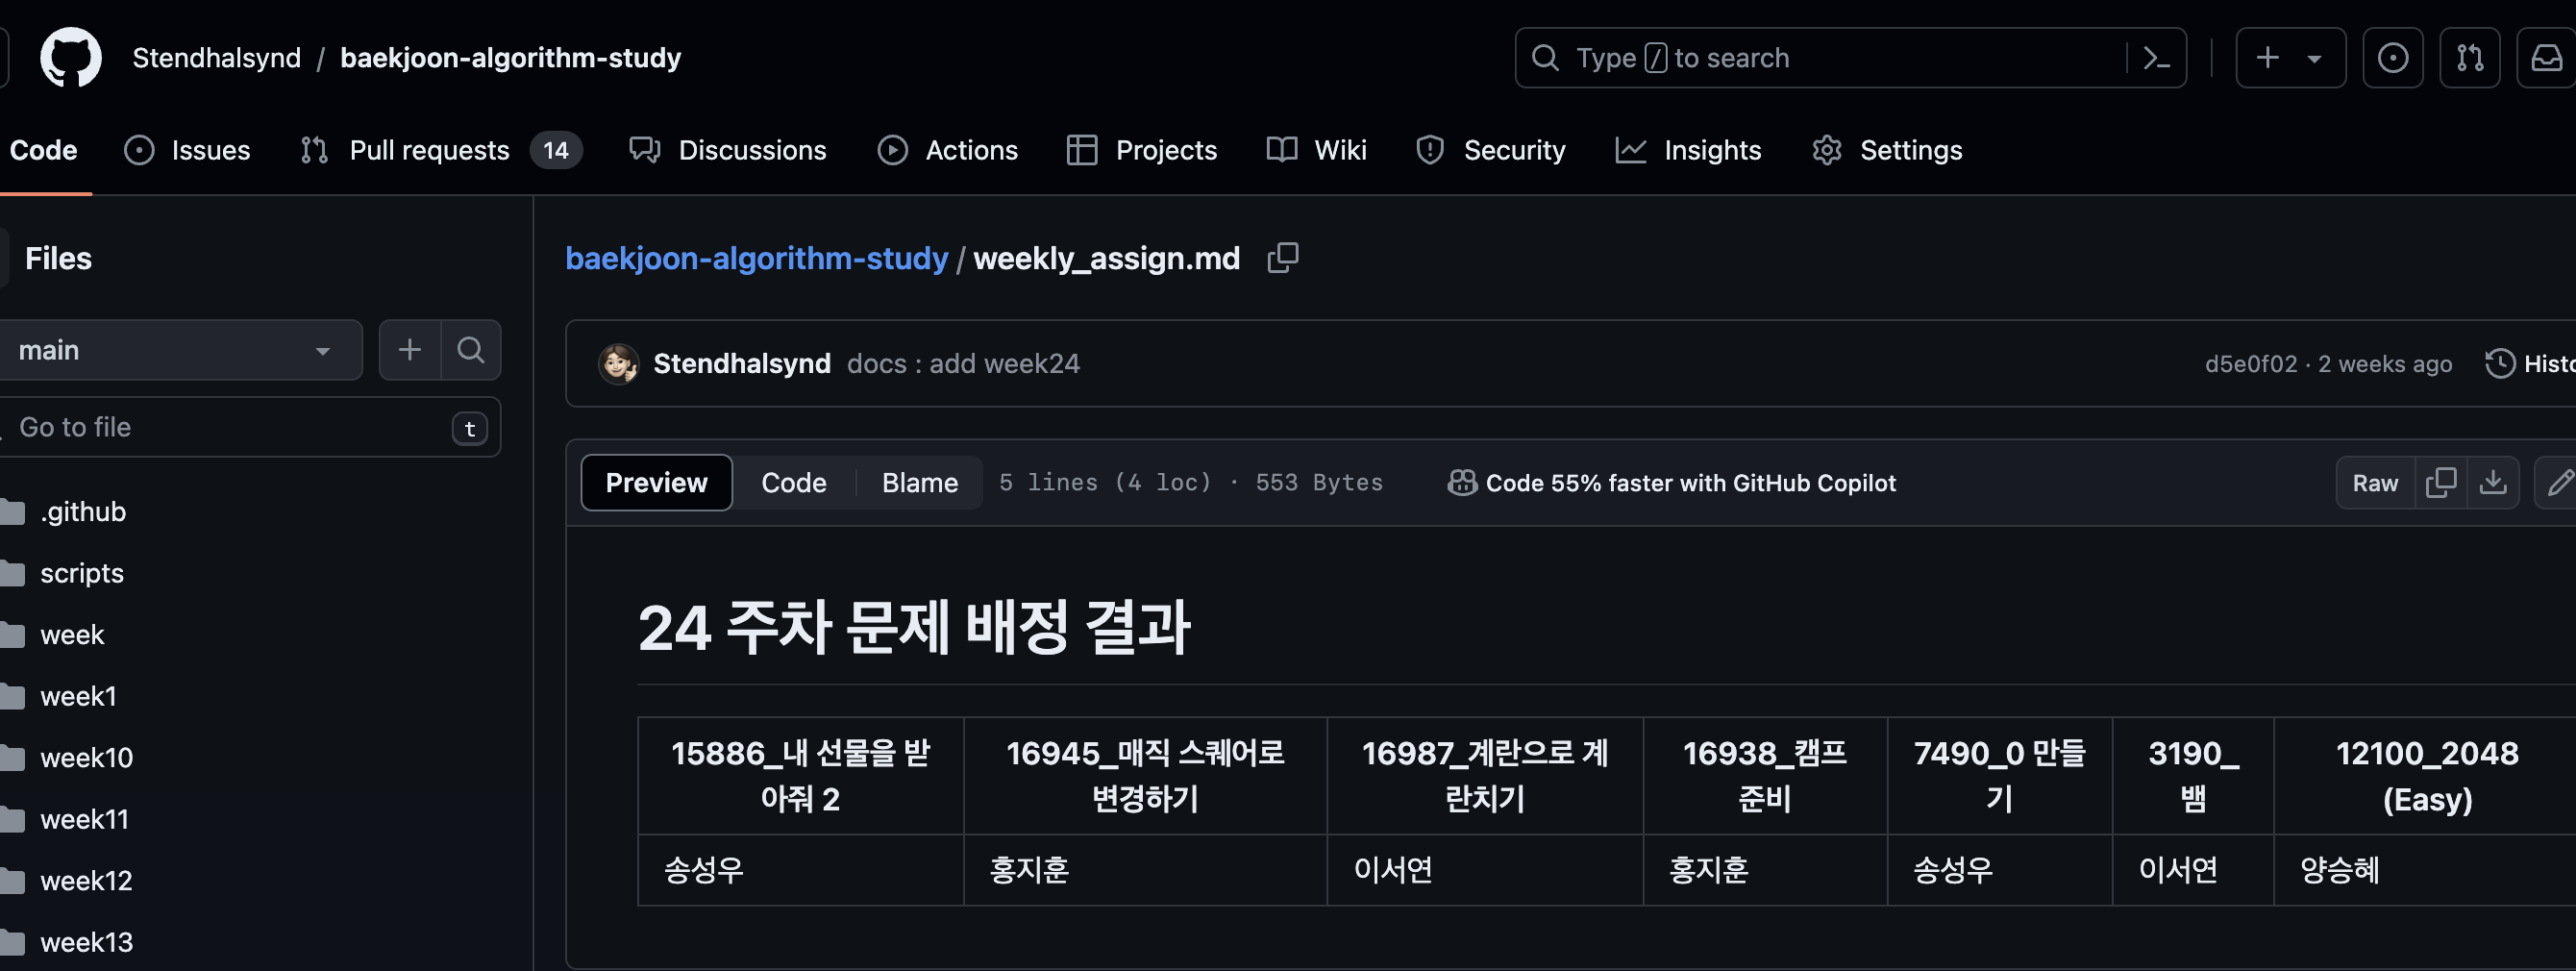Focus the Go to file input
Viewport: 2576px width, 971px height.
click(250, 427)
